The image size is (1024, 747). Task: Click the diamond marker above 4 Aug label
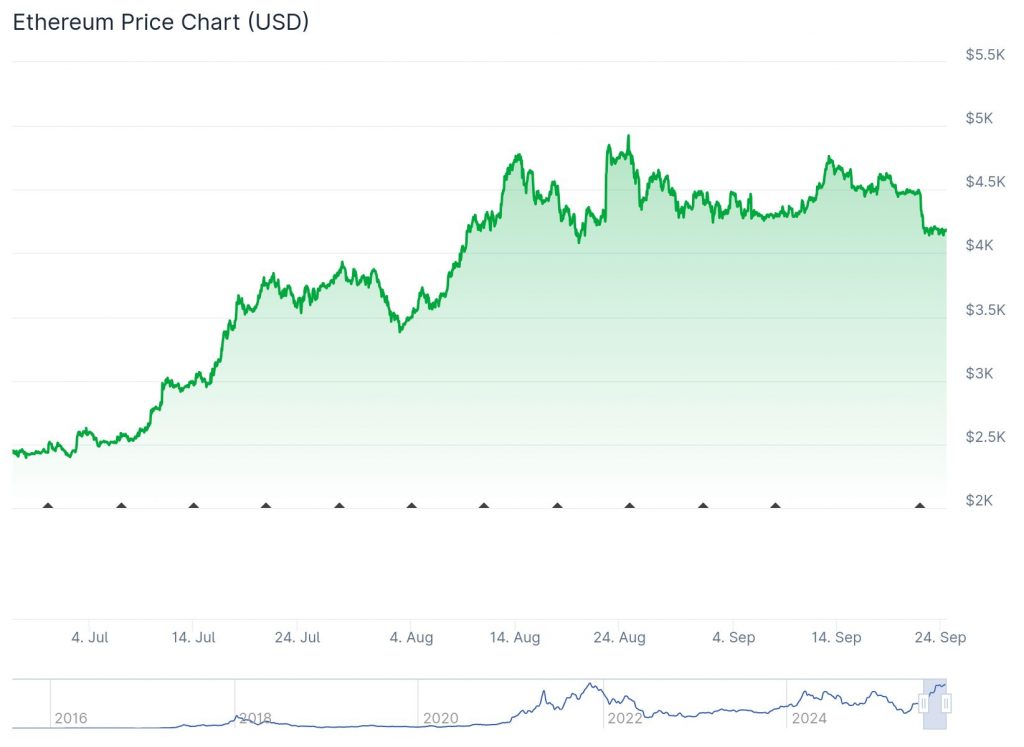tap(412, 506)
